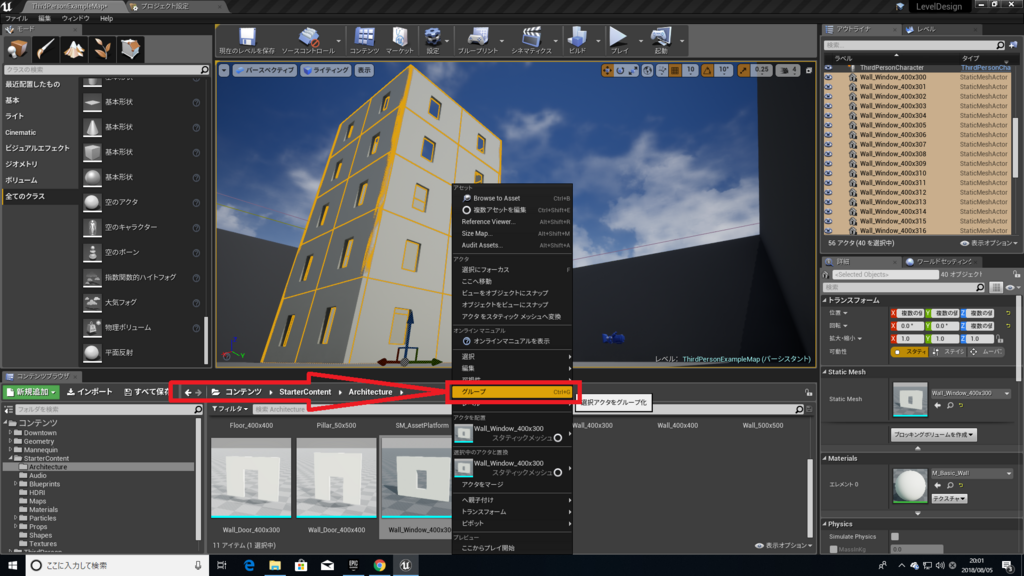Toggle scale snapping icon

[743, 70]
